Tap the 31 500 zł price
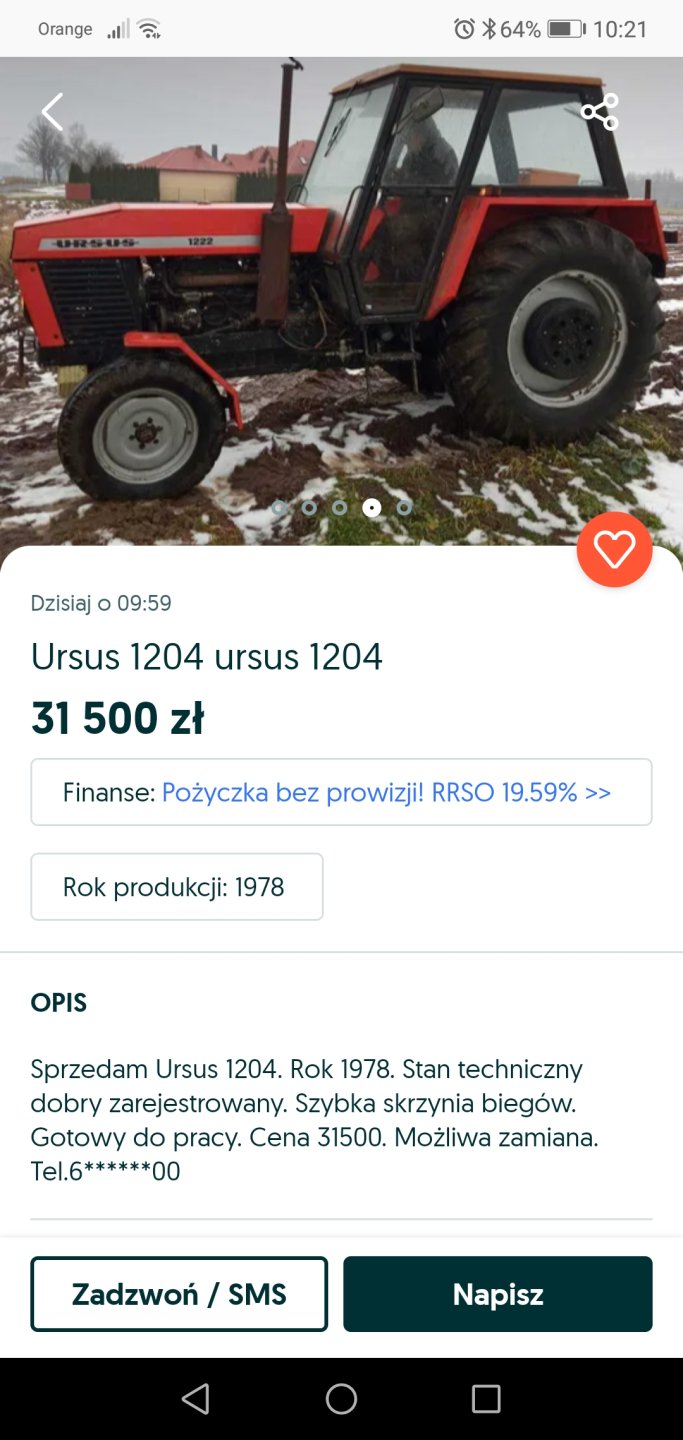Screen dimensions: 683x1440 pyautogui.click(x=118, y=719)
